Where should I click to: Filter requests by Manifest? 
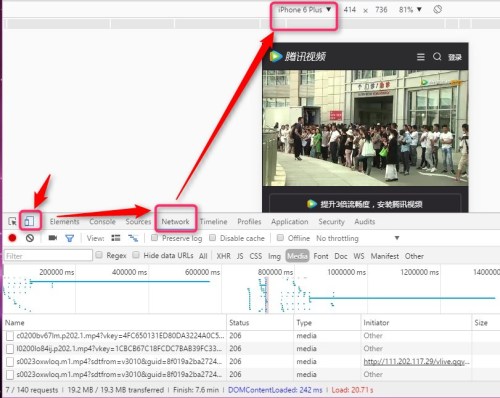[x=385, y=256]
